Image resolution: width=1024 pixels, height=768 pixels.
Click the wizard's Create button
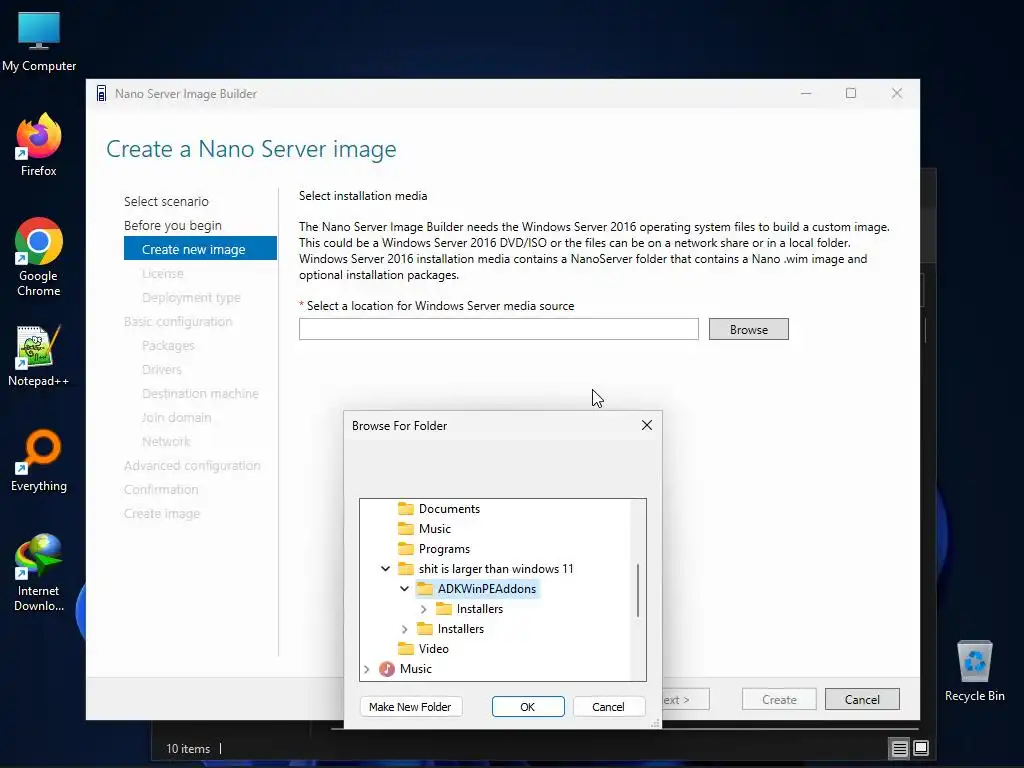coord(779,699)
